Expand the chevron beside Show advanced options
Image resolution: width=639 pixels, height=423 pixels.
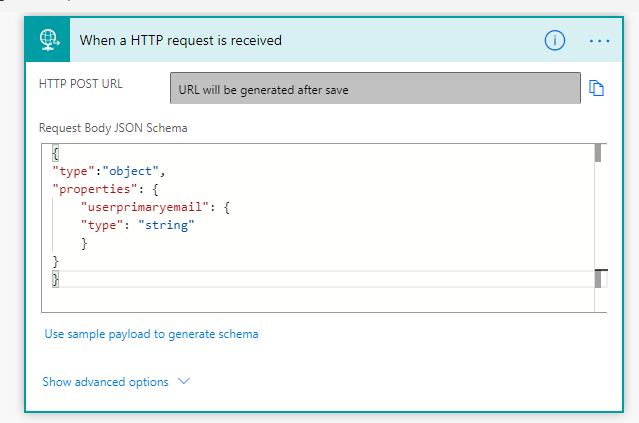point(183,381)
